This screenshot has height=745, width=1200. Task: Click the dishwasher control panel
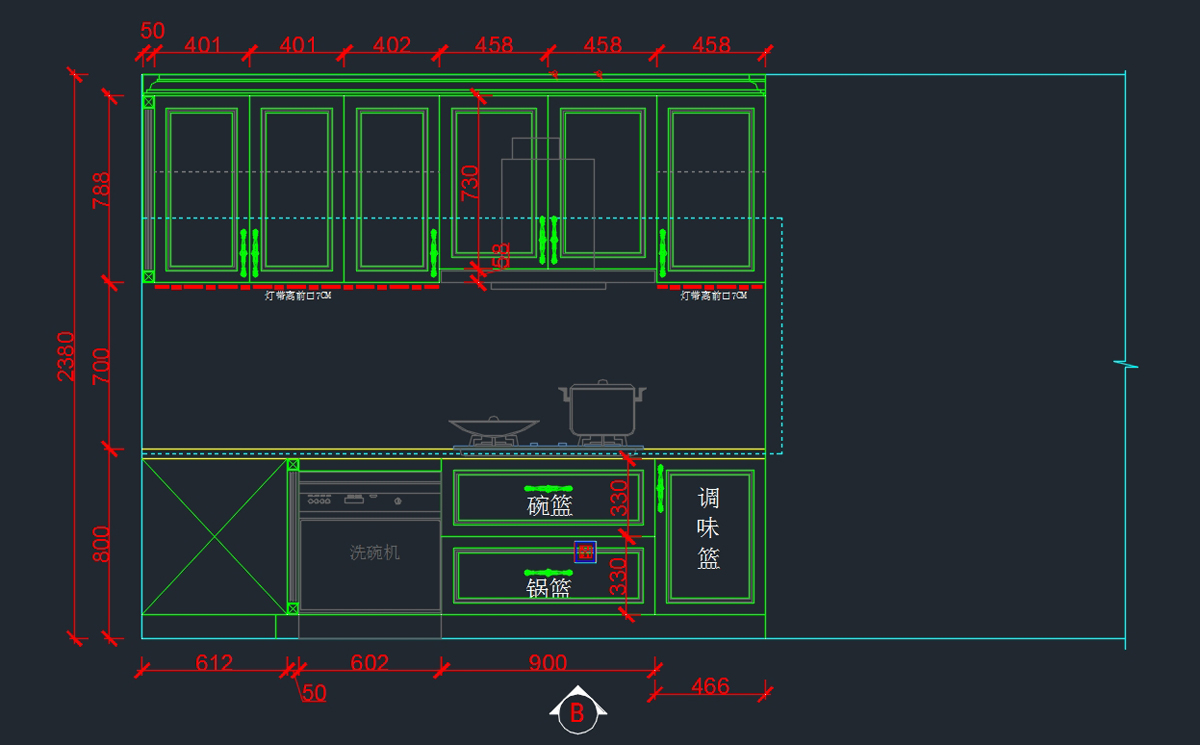[x=370, y=499]
